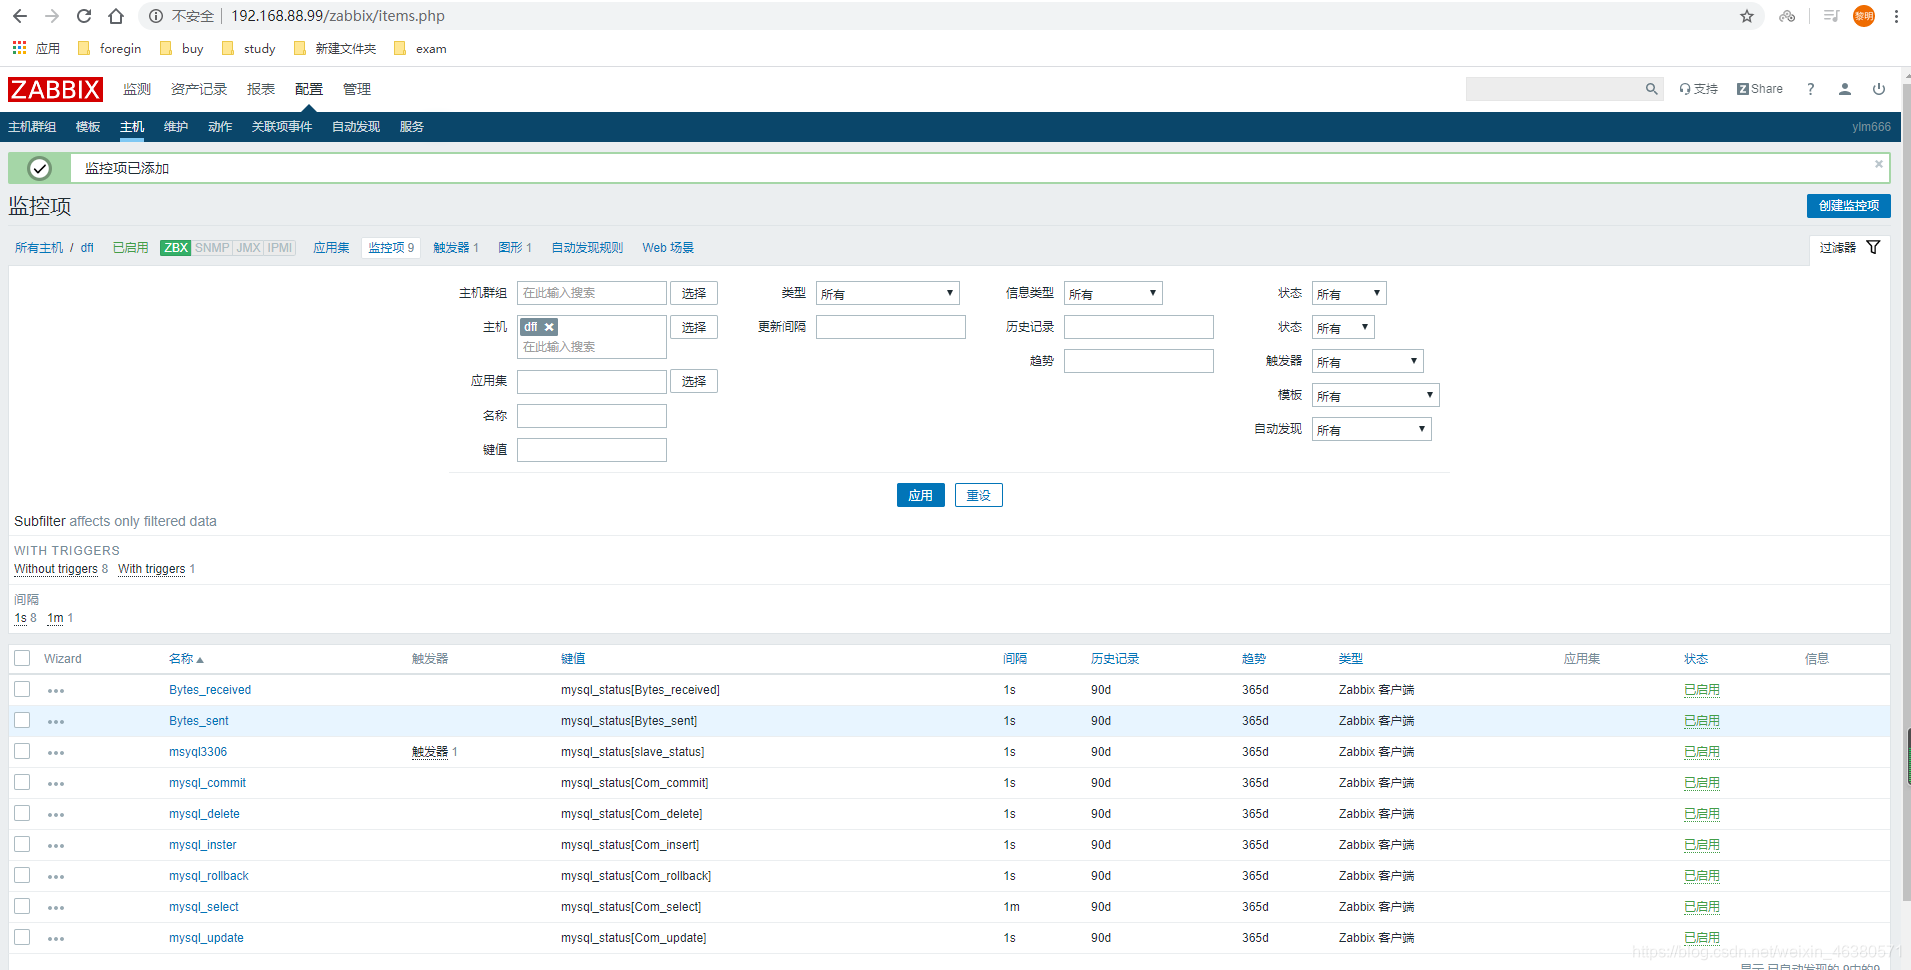Image resolution: width=1911 pixels, height=970 pixels.
Task: Open the wizard dots menu for Bytes_sent
Action: 56,722
